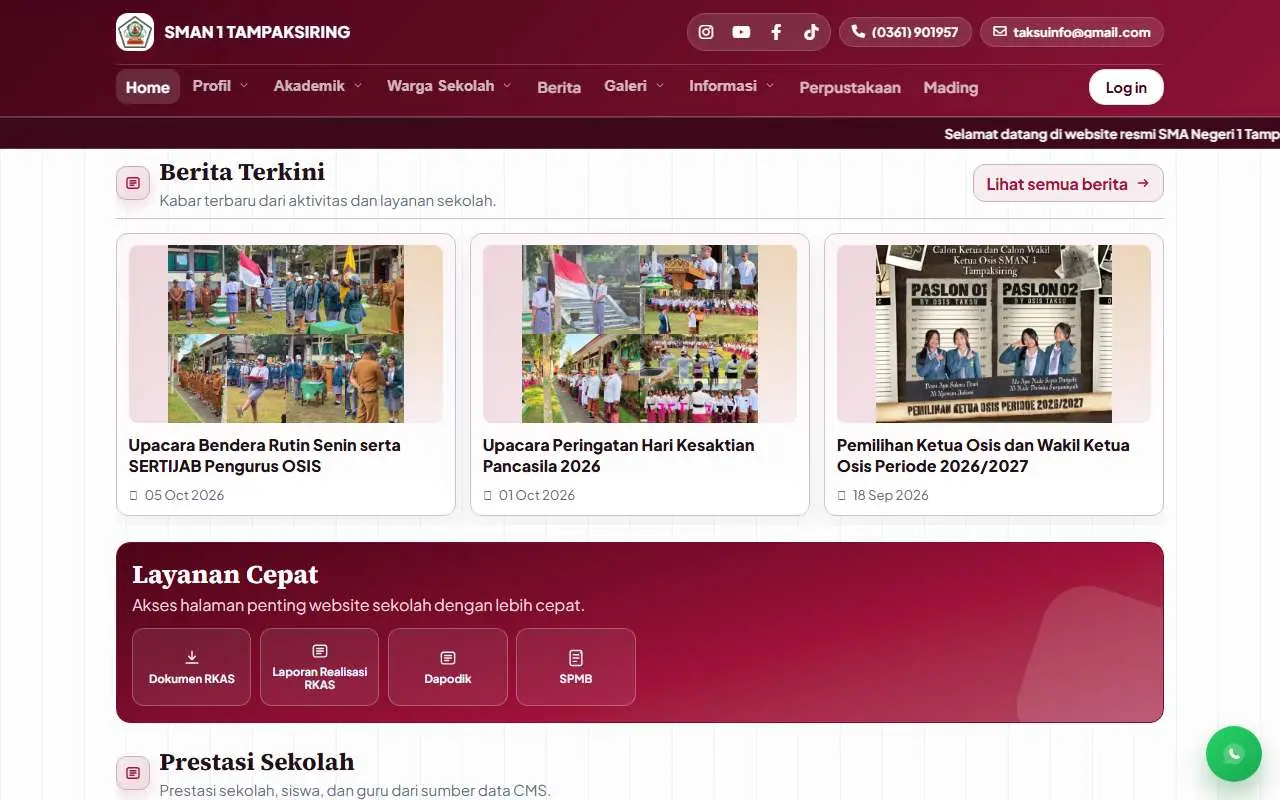
Task: Click the Dapodik document icon
Action: (448, 657)
